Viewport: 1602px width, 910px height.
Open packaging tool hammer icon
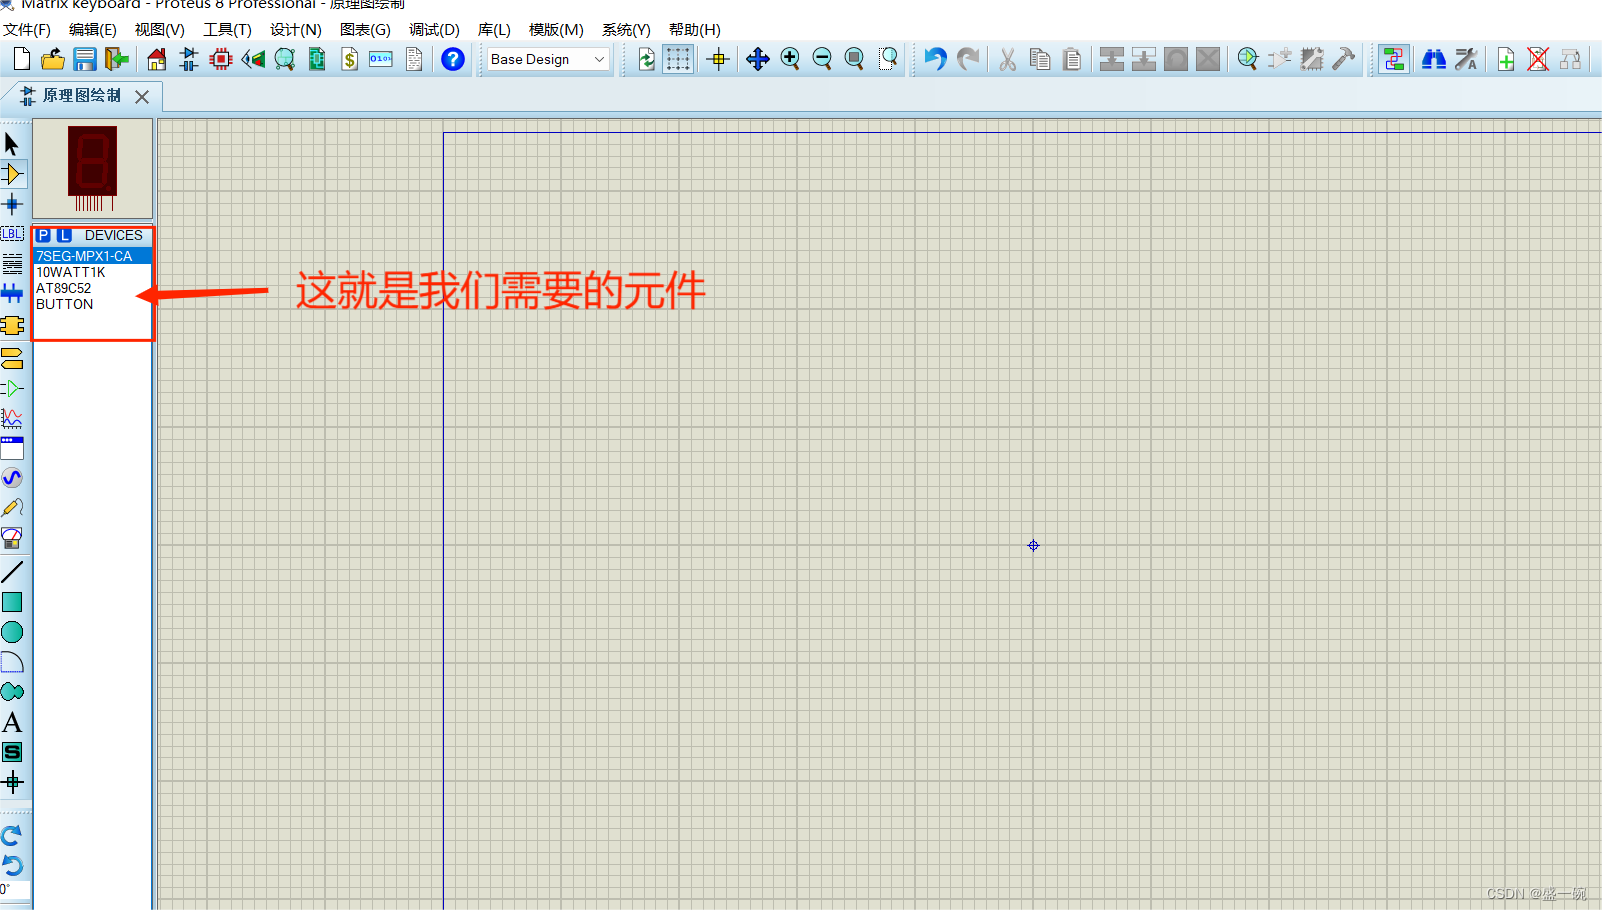tap(1344, 59)
